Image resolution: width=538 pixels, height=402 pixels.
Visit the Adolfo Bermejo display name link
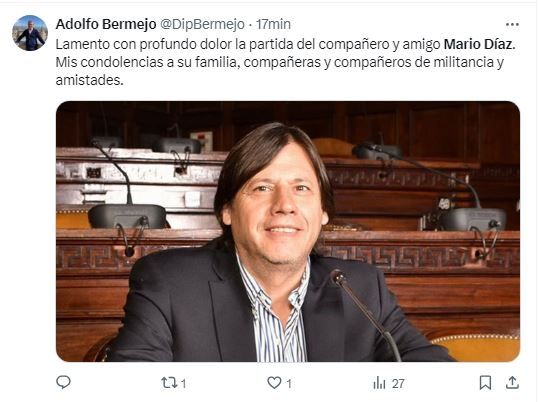coord(106,24)
